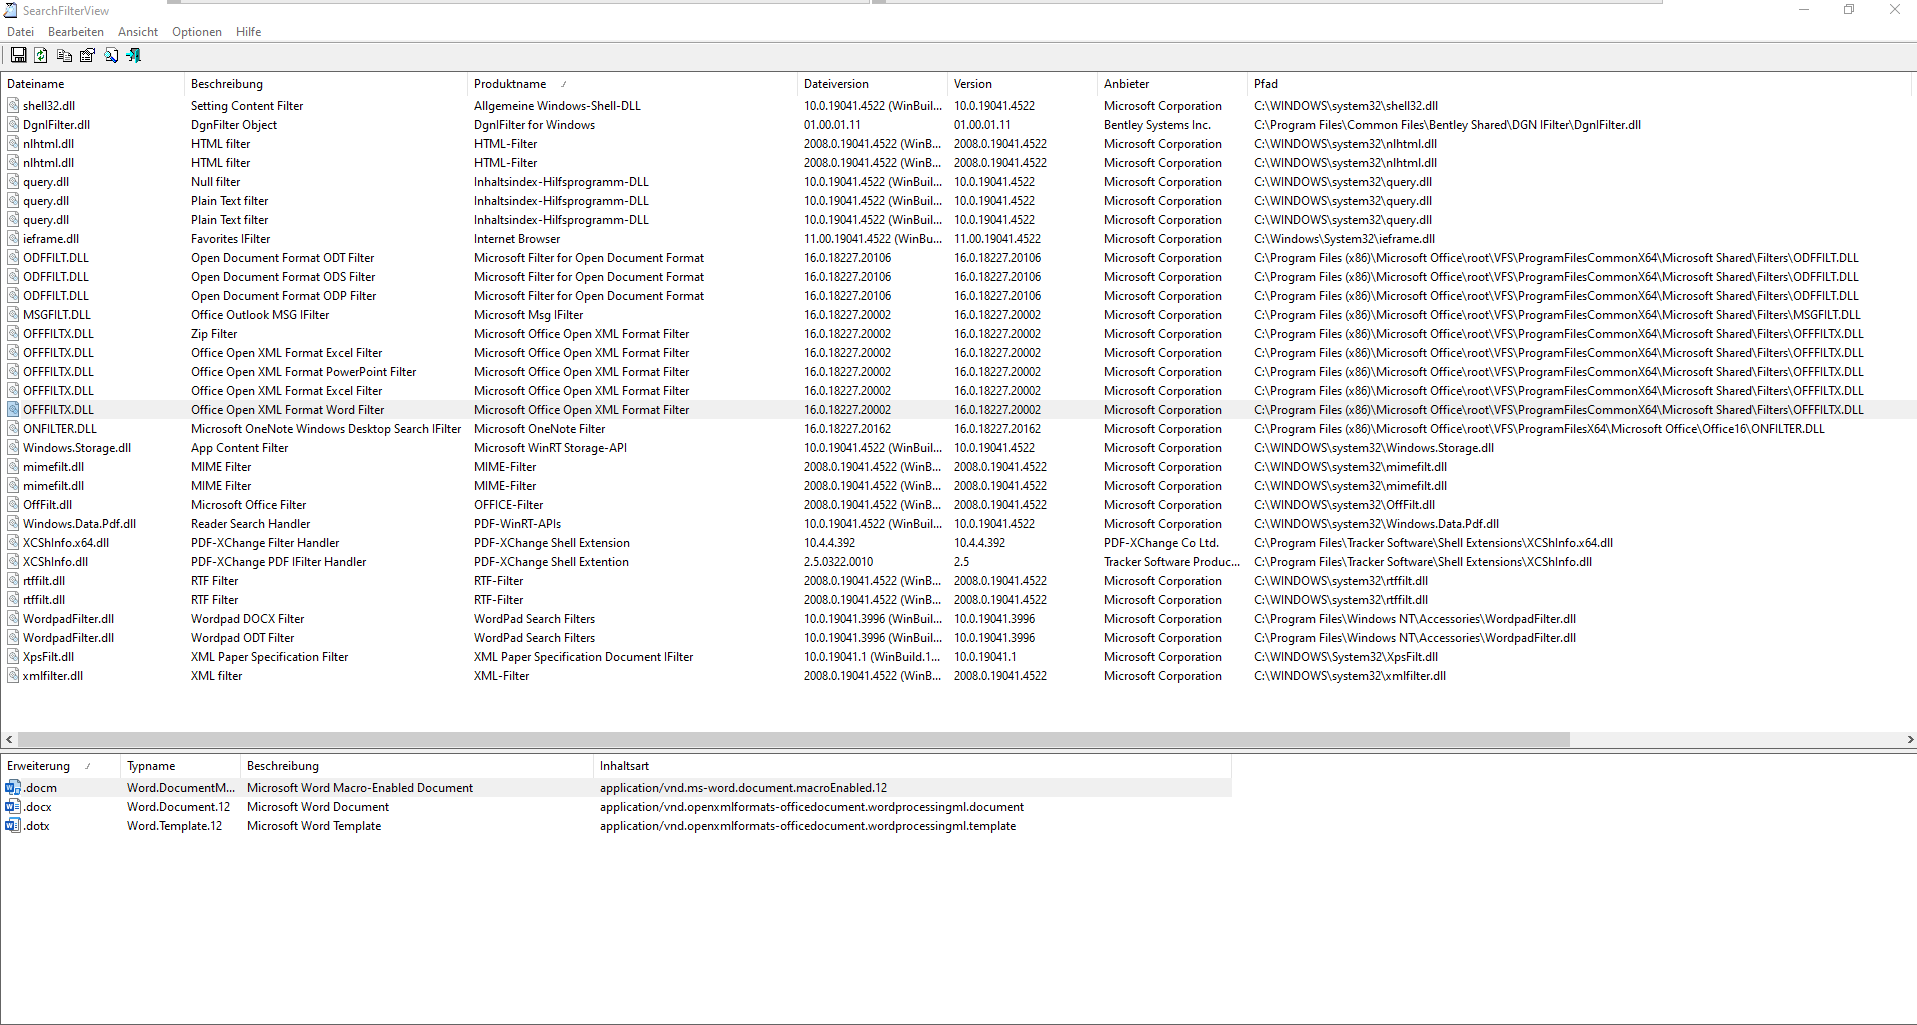Open the Datei menu
Image resolution: width=1917 pixels, height=1025 pixels.
pyautogui.click(x=20, y=32)
